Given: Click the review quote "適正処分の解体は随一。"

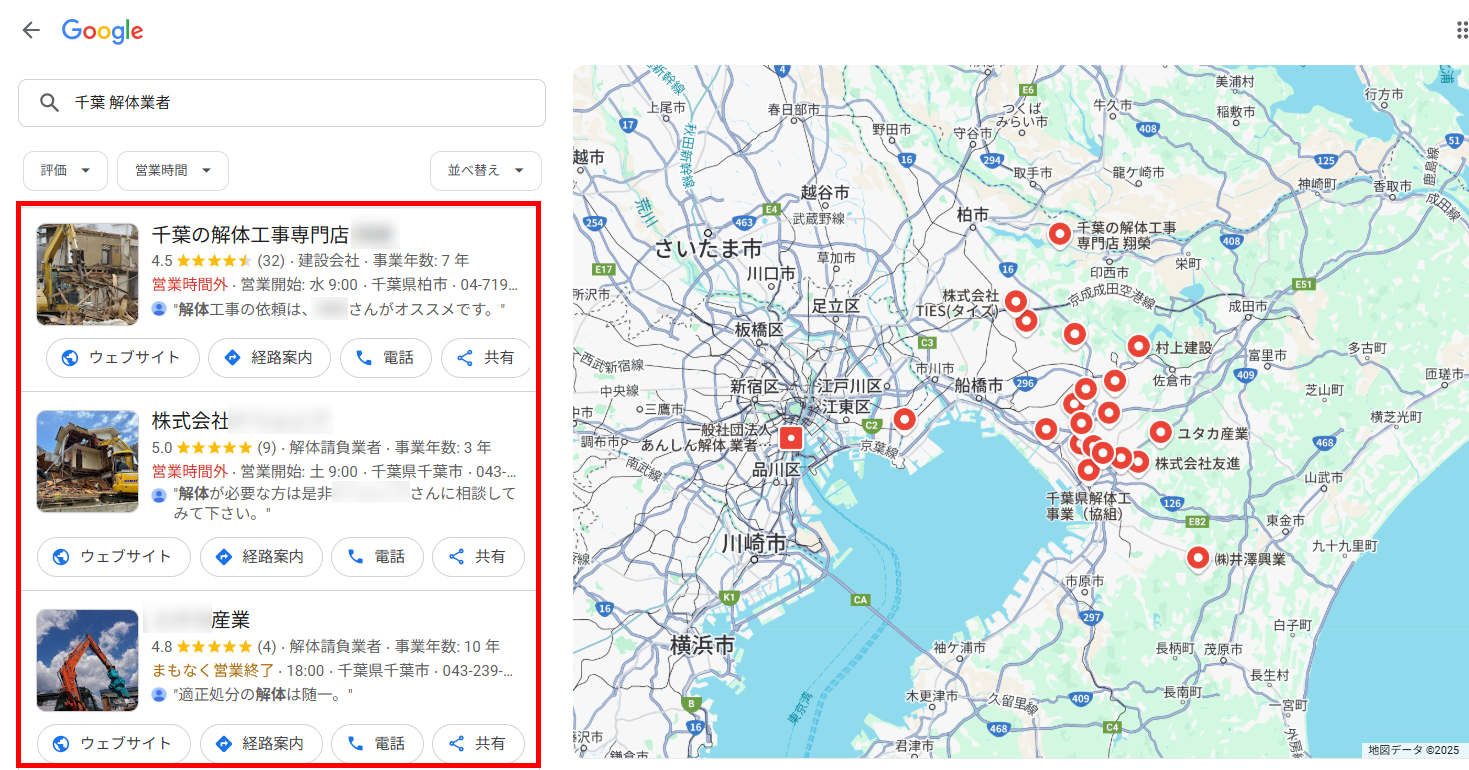Looking at the screenshot, I should [264, 694].
